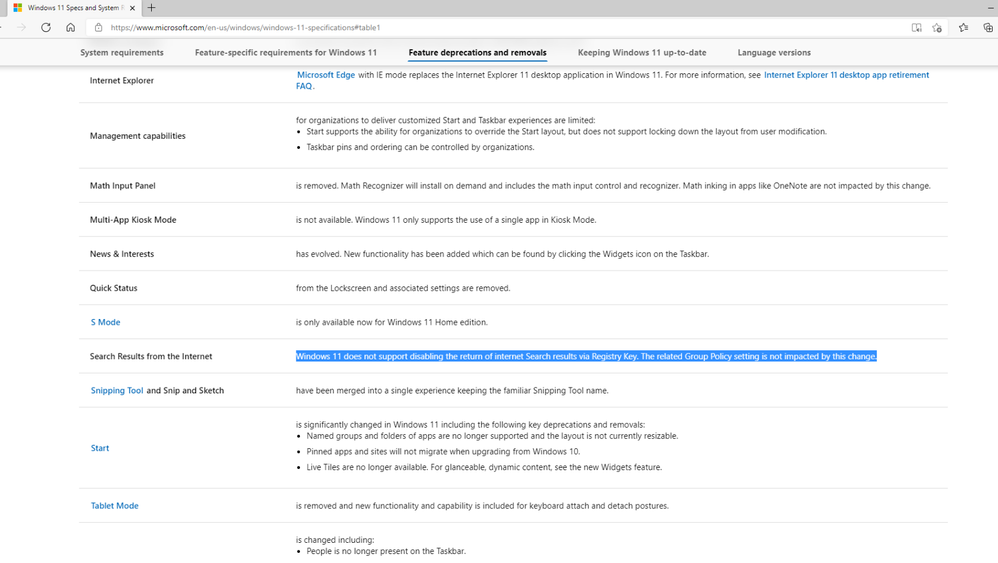Click the Start feature link

99,448
